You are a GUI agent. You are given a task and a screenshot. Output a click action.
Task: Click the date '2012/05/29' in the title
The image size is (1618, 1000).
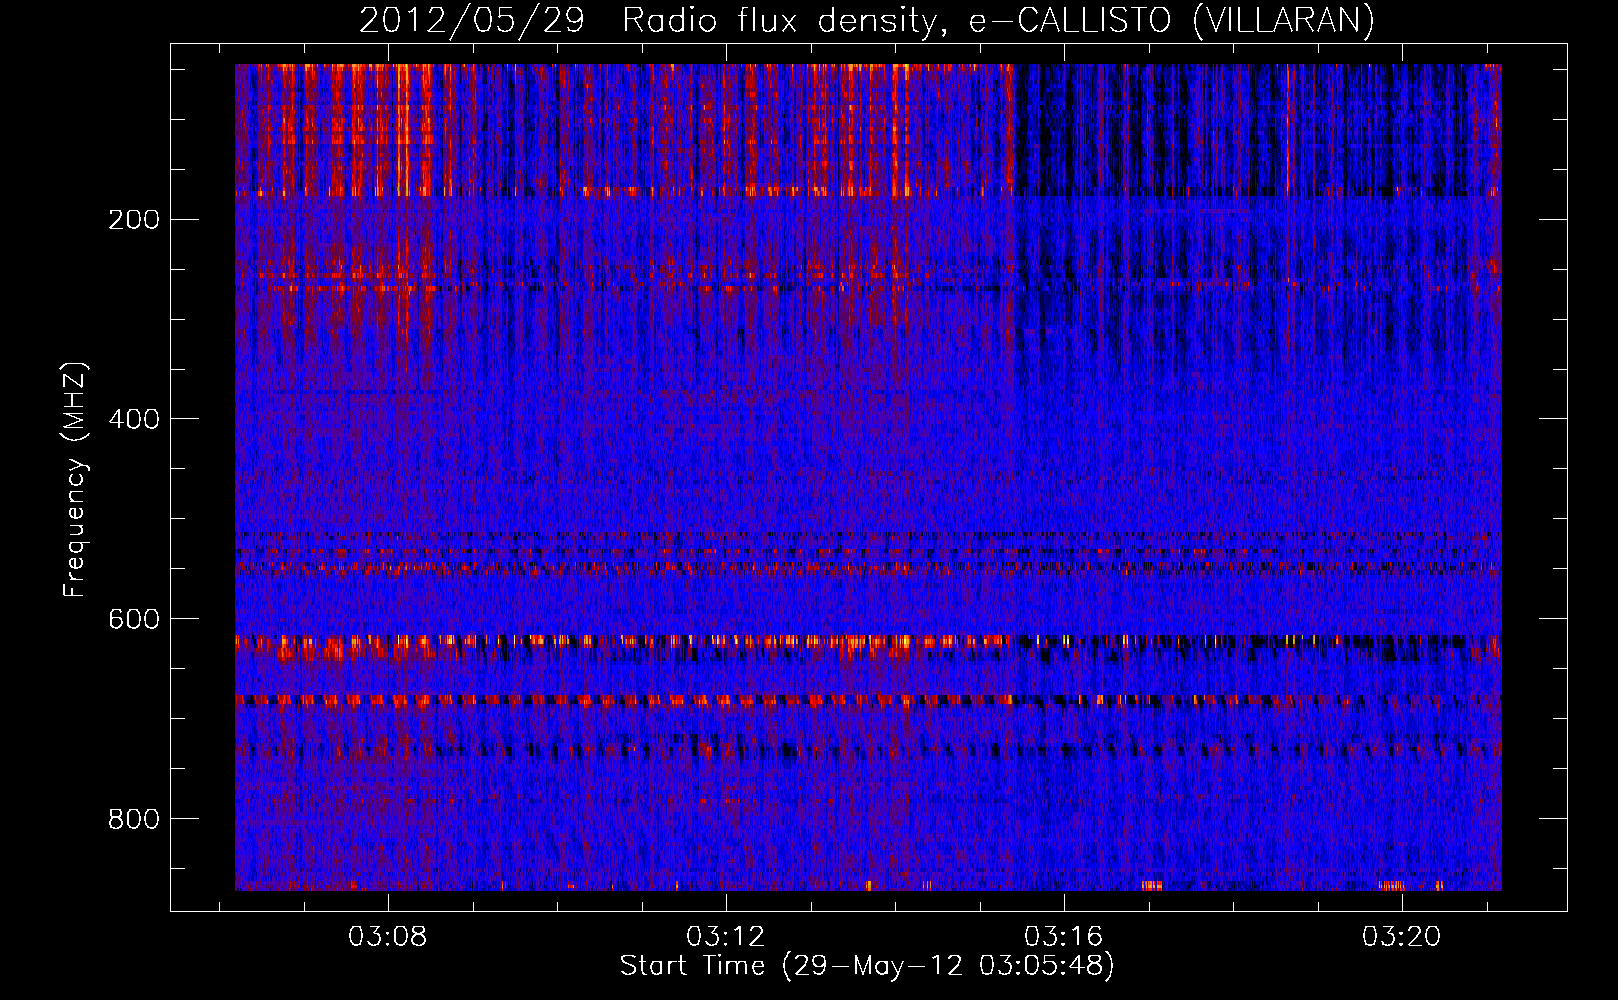(472, 20)
